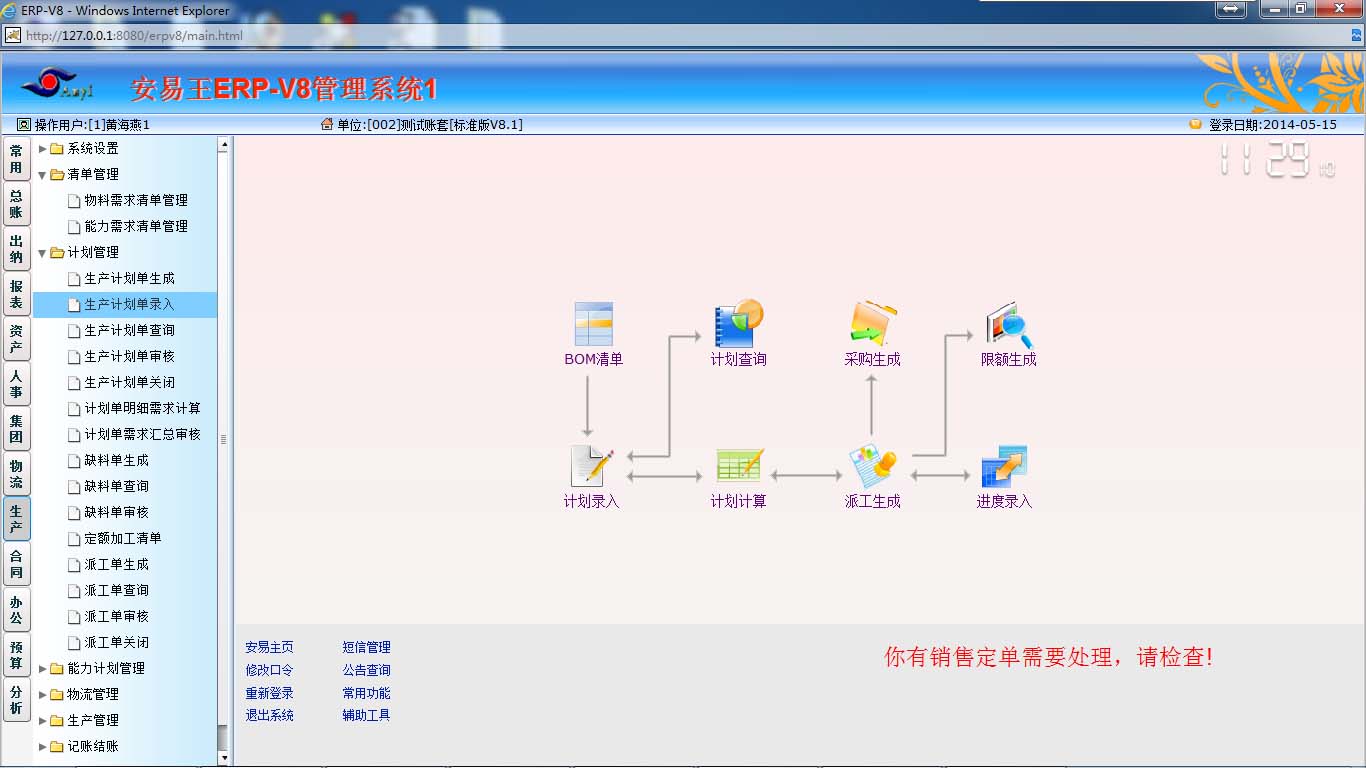Viewport: 1366px width, 768px height.
Task: Collapse the 计划管理 tree folder
Action: point(43,253)
